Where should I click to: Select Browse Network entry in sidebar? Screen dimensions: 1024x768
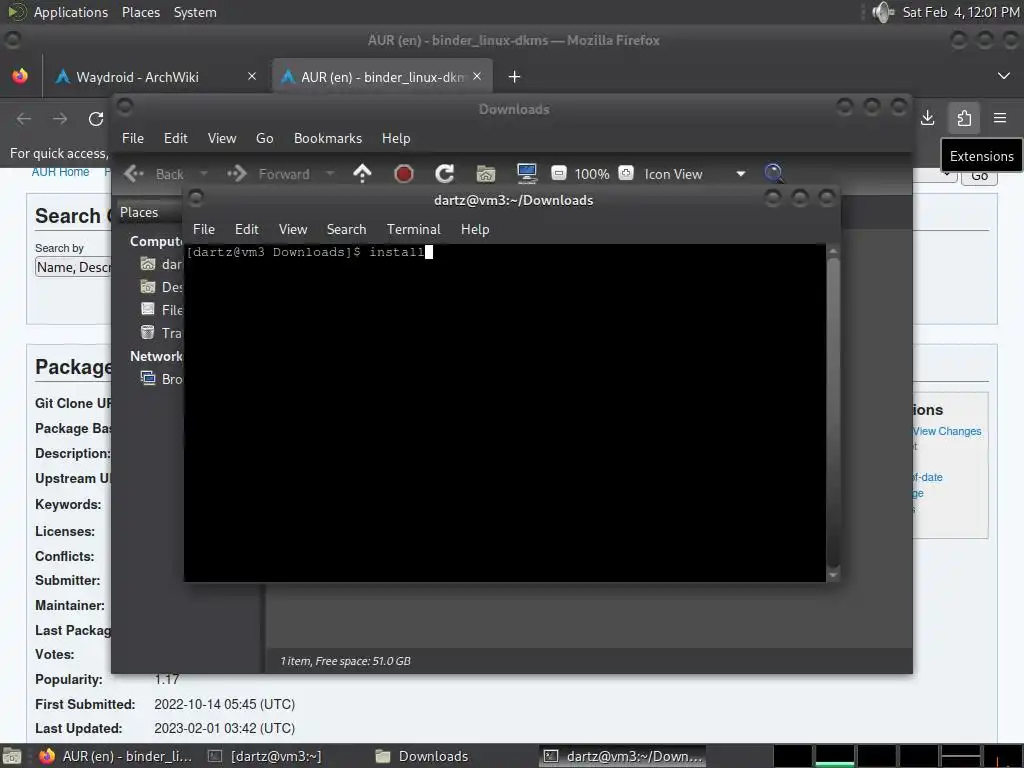pyautogui.click(x=161, y=379)
